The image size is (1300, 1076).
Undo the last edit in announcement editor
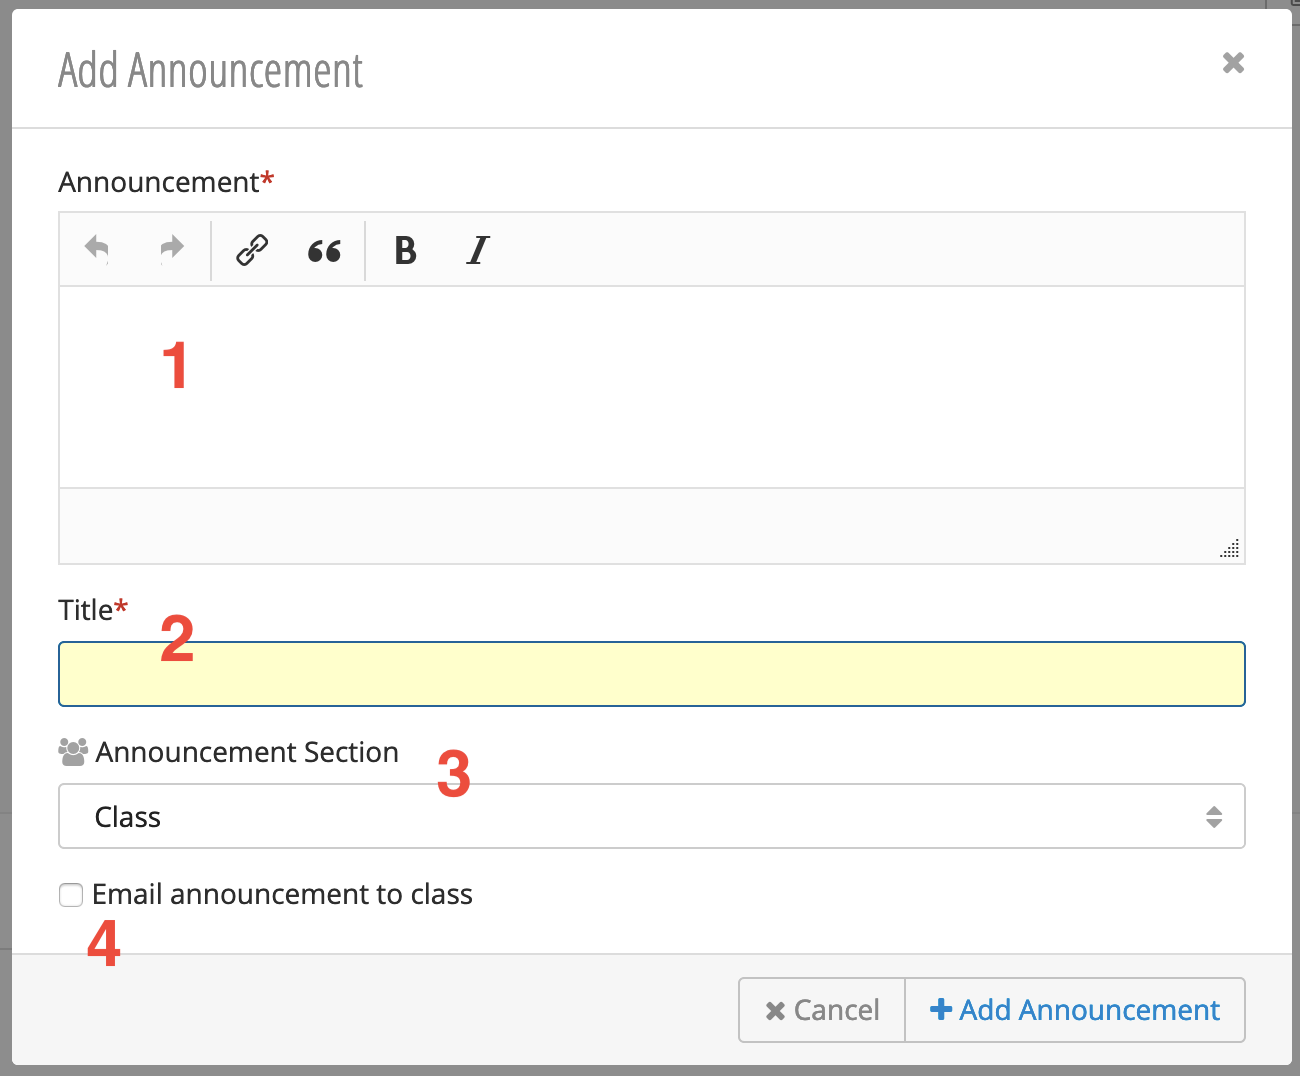point(97,249)
